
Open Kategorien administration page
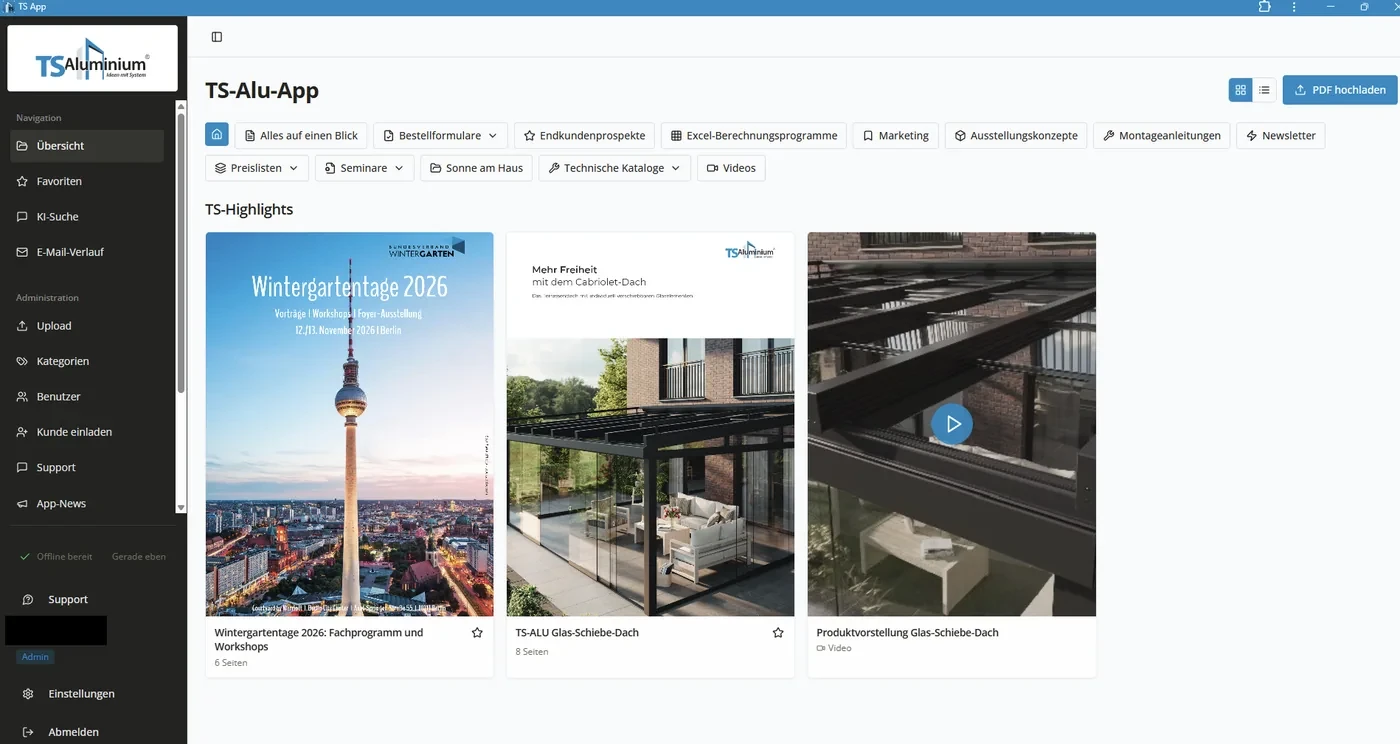coord(87,361)
